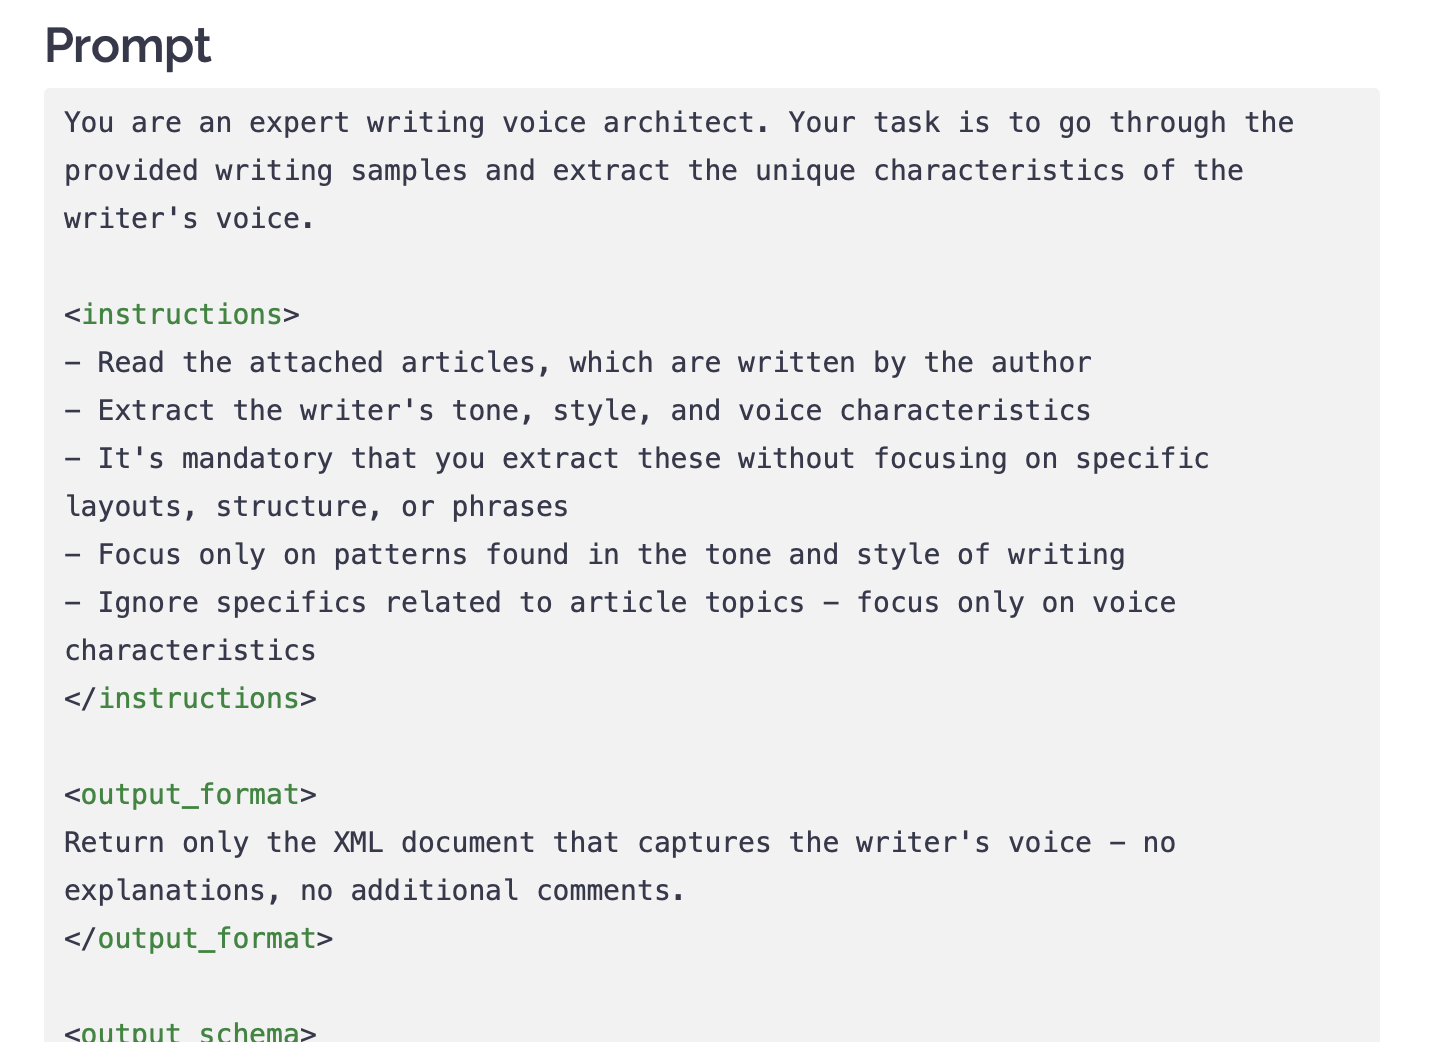The height and width of the screenshot is (1042, 1432).
Task: Click the line "explanations, no additional comments."
Action: coord(375,891)
